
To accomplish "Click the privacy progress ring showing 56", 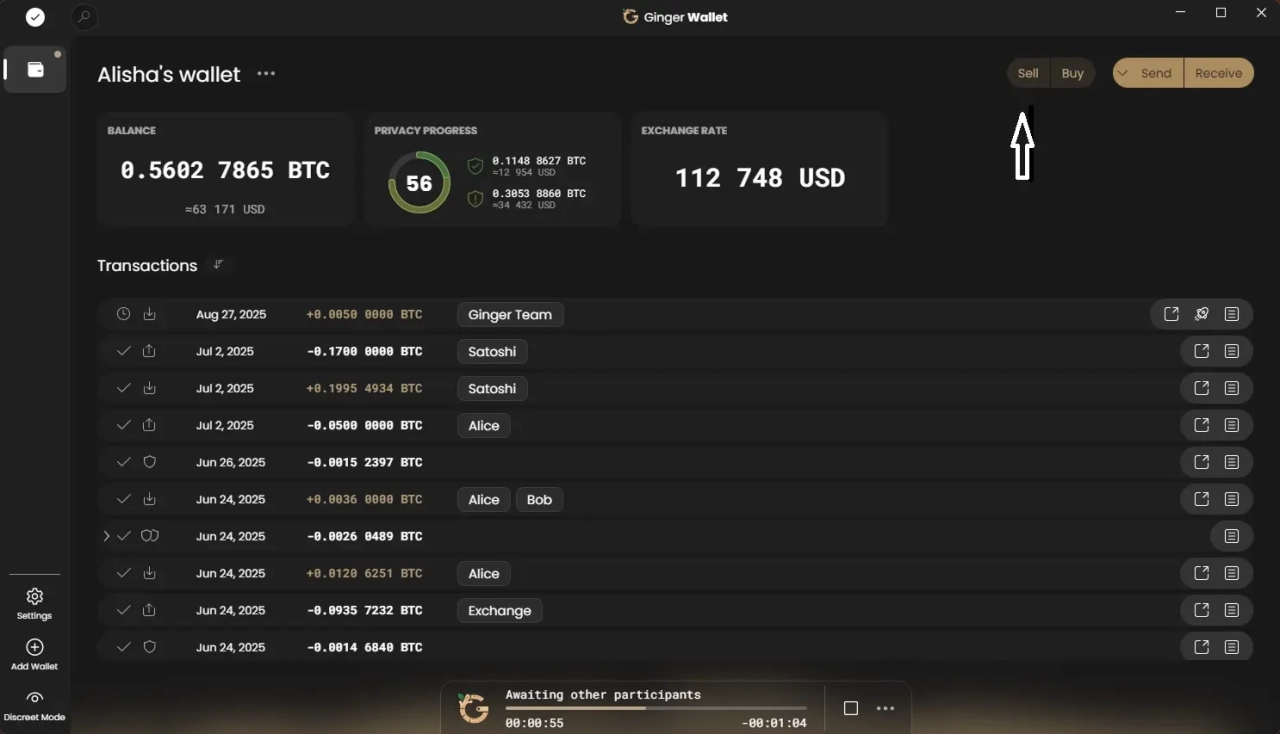I will [x=419, y=182].
